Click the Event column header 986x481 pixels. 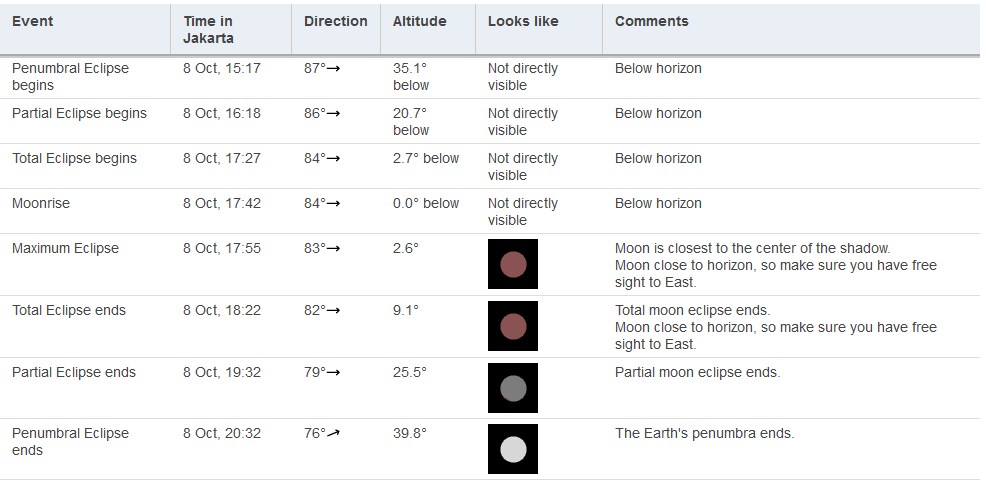(33, 21)
